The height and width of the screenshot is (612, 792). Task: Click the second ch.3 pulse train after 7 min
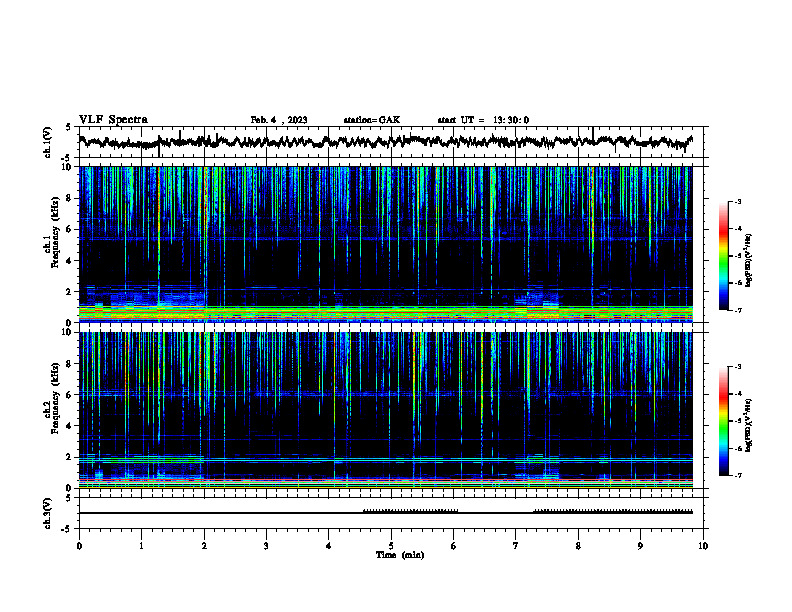[613, 511]
